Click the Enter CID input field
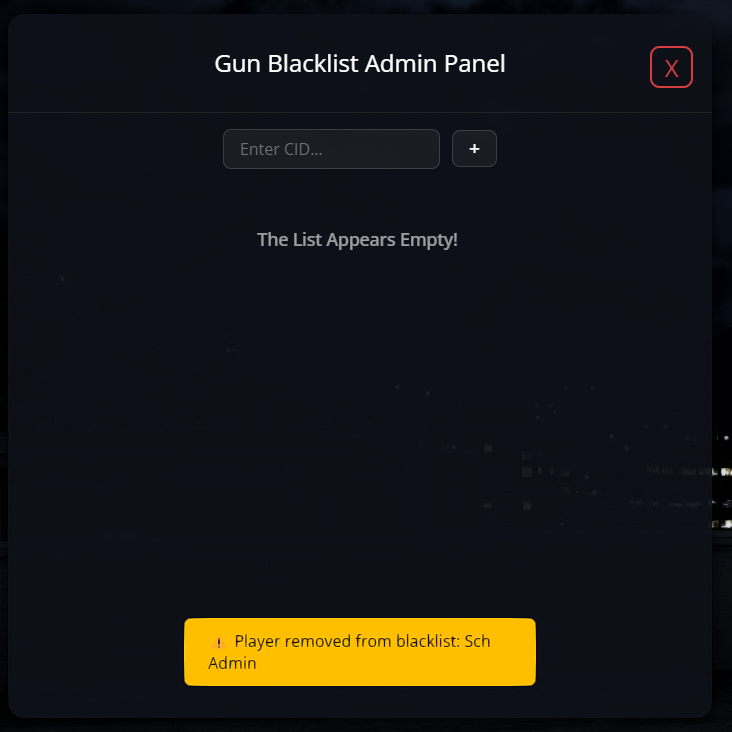 coord(331,149)
